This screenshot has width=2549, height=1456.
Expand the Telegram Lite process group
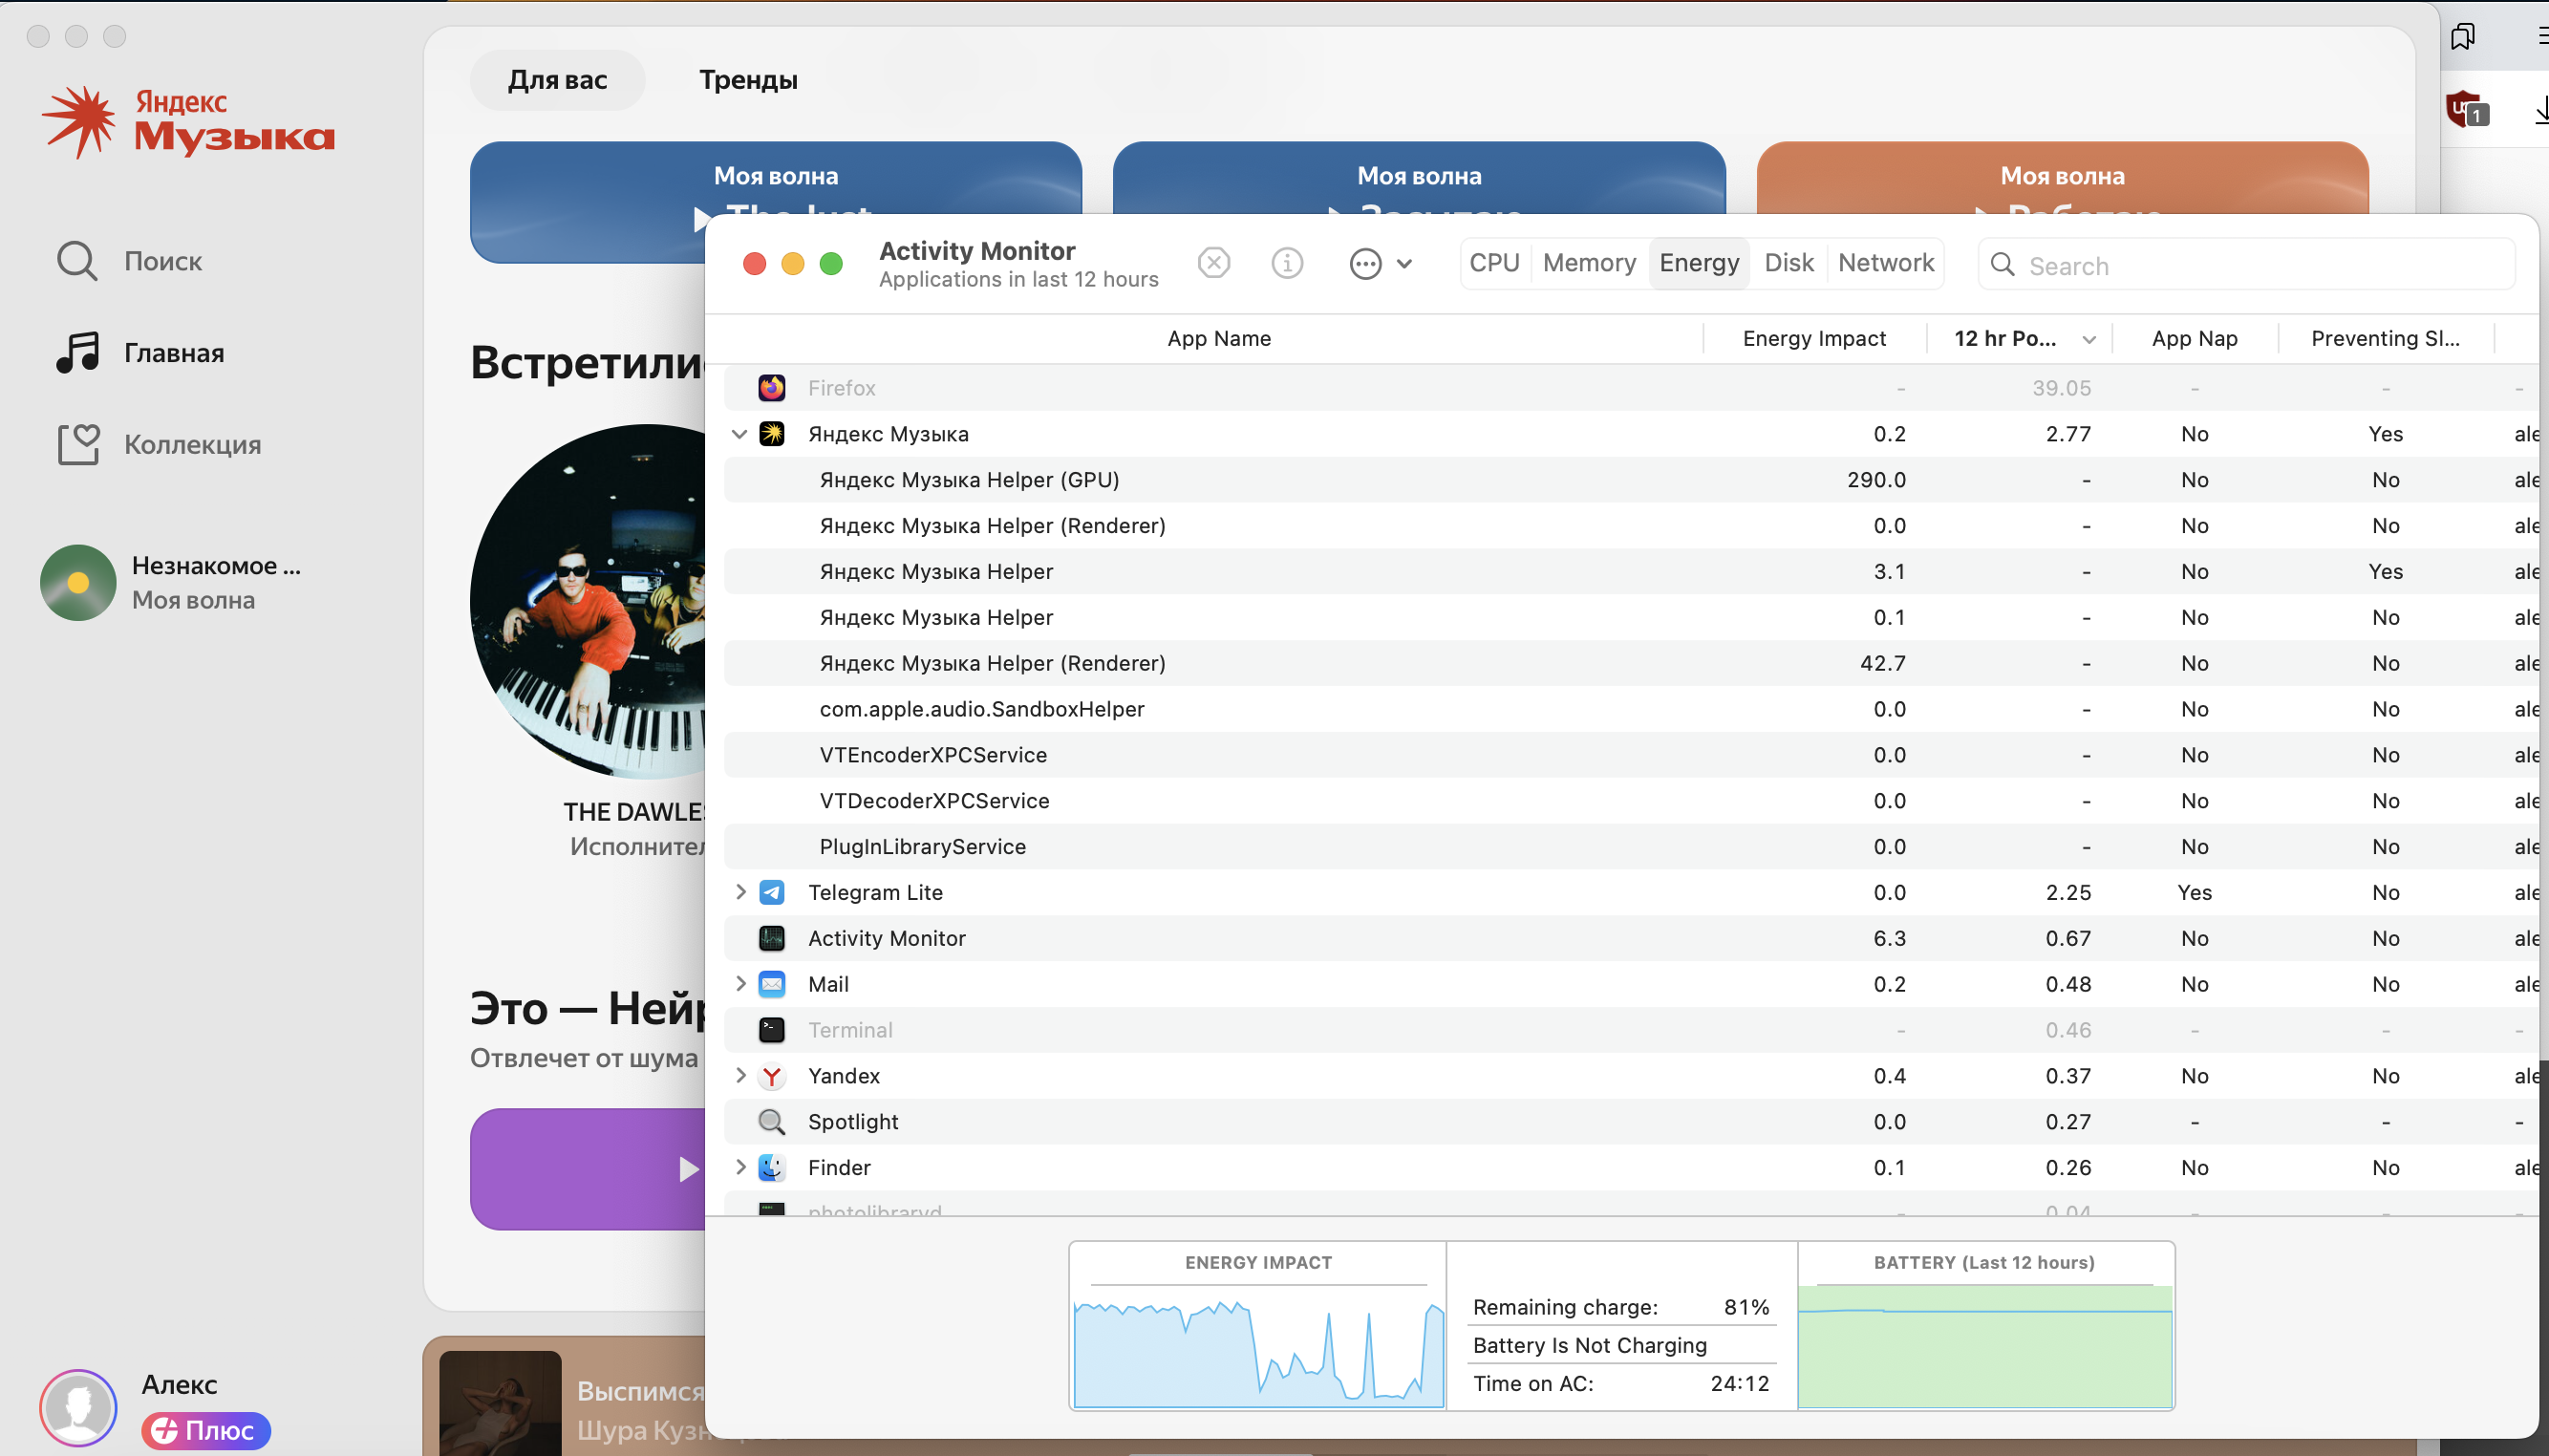(x=740, y=892)
